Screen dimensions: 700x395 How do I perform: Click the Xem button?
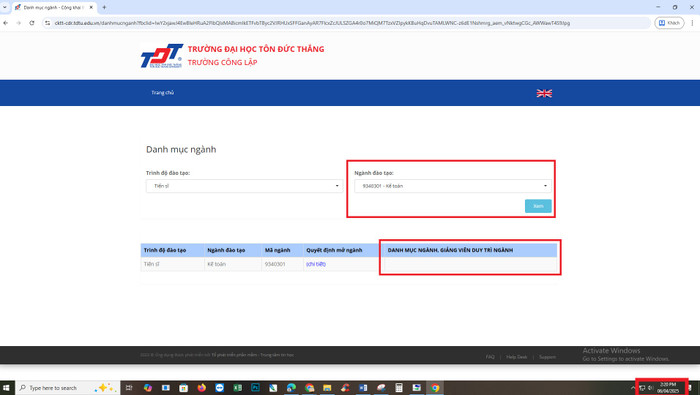coord(538,206)
